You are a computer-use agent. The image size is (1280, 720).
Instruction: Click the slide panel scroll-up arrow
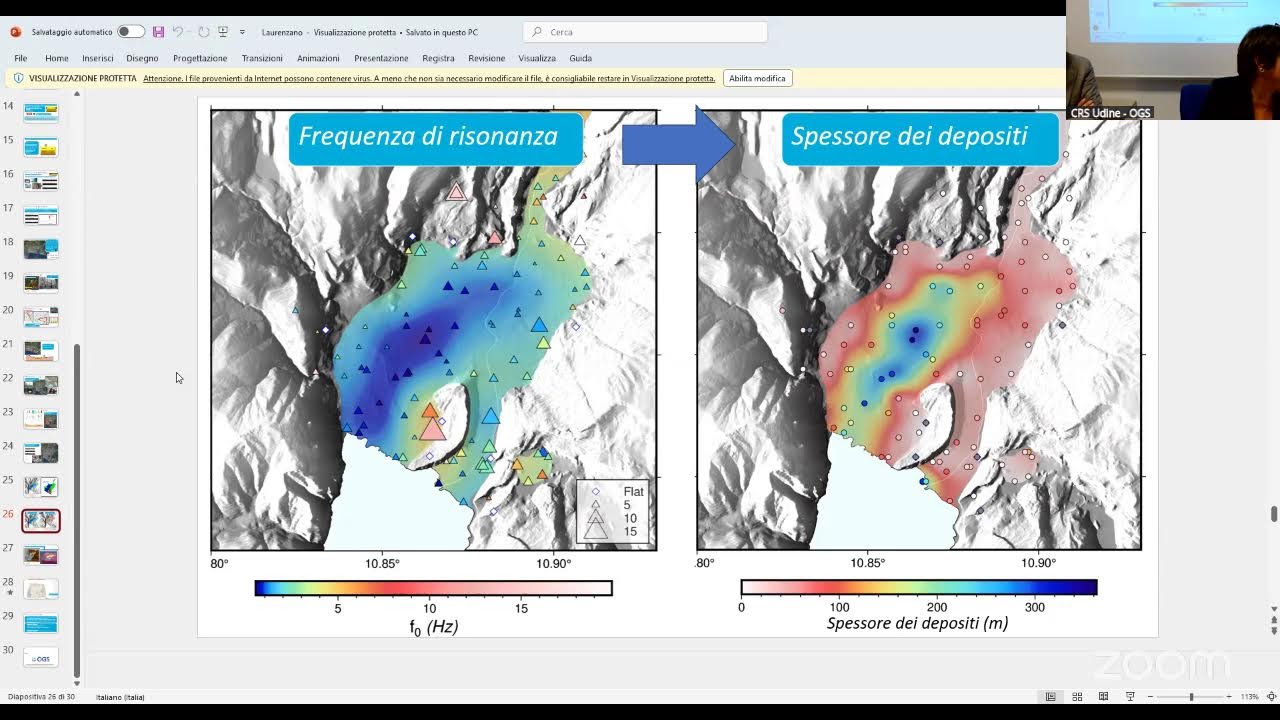(x=77, y=94)
